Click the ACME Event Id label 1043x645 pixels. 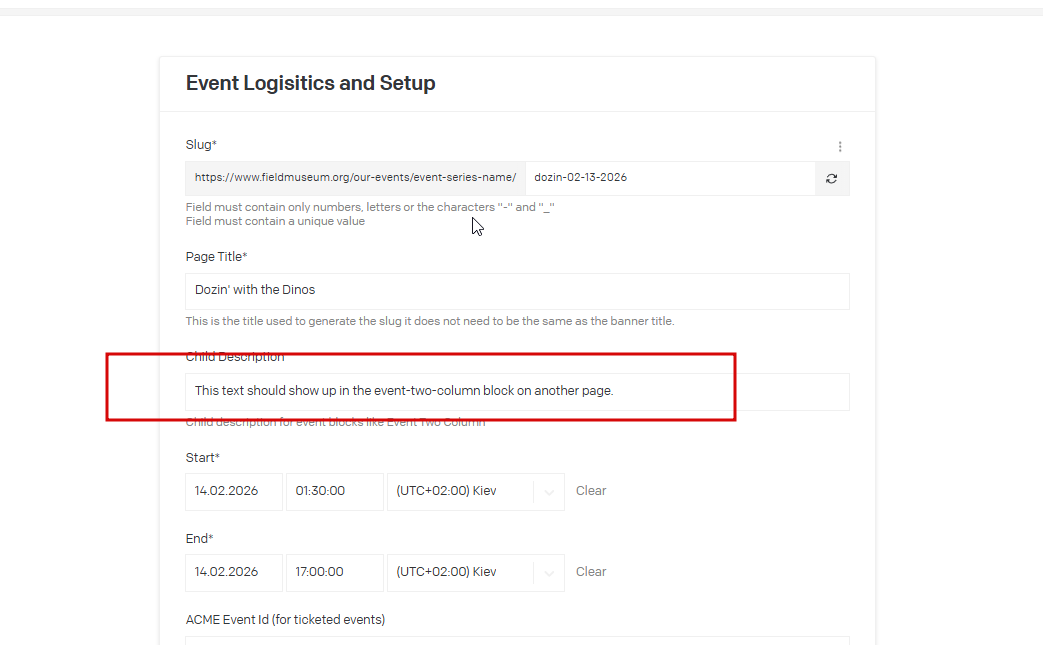[x=285, y=620]
